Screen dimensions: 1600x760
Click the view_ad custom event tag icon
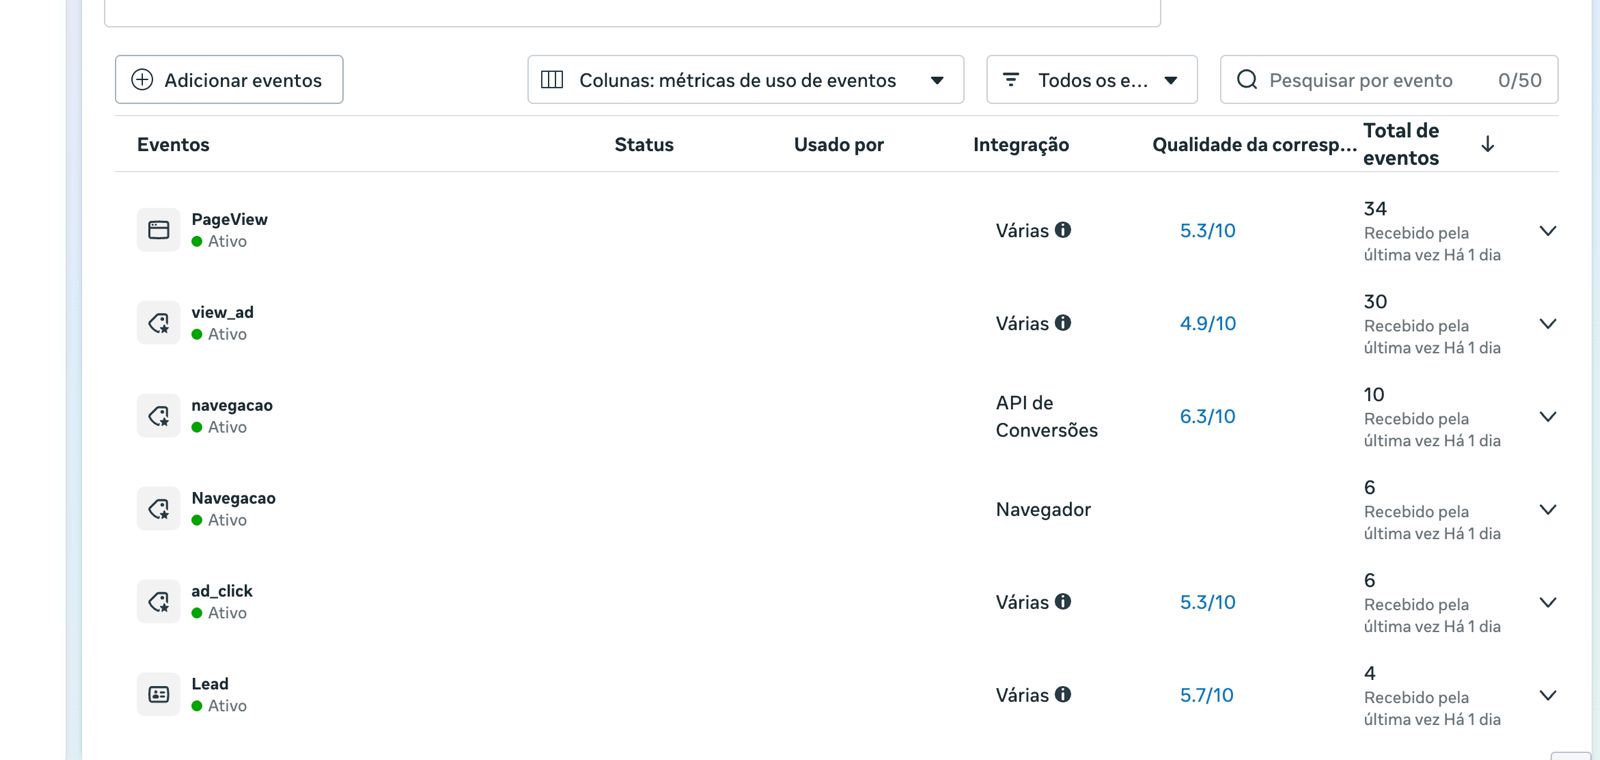point(158,323)
